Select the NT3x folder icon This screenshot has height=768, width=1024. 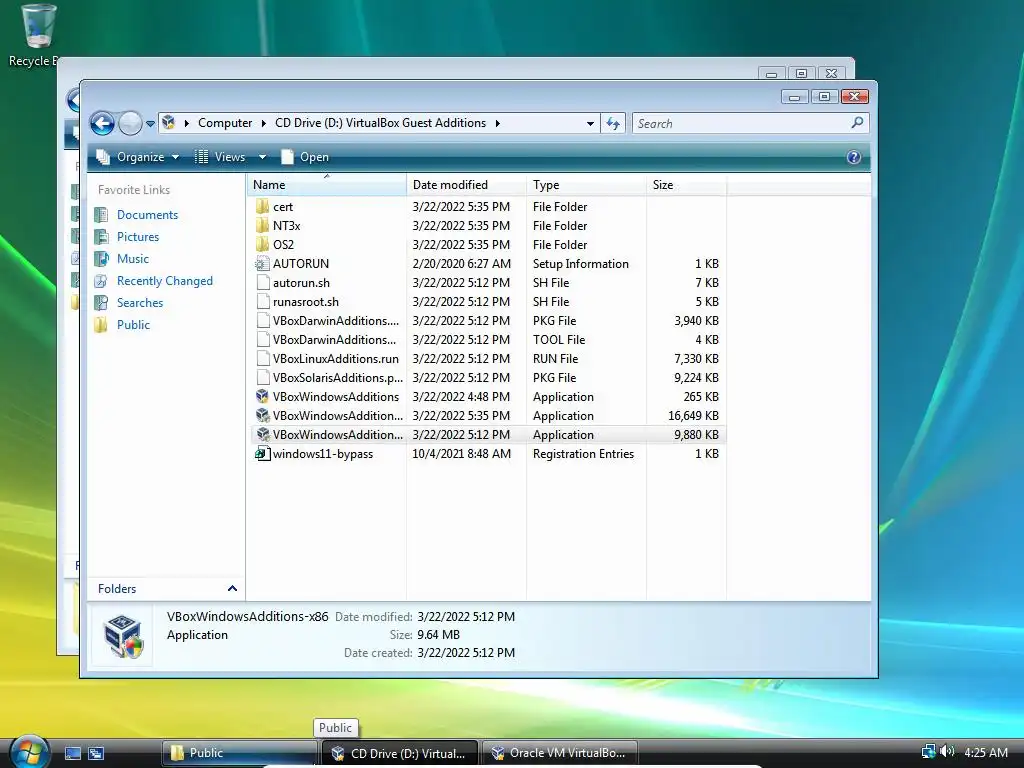coord(263,225)
